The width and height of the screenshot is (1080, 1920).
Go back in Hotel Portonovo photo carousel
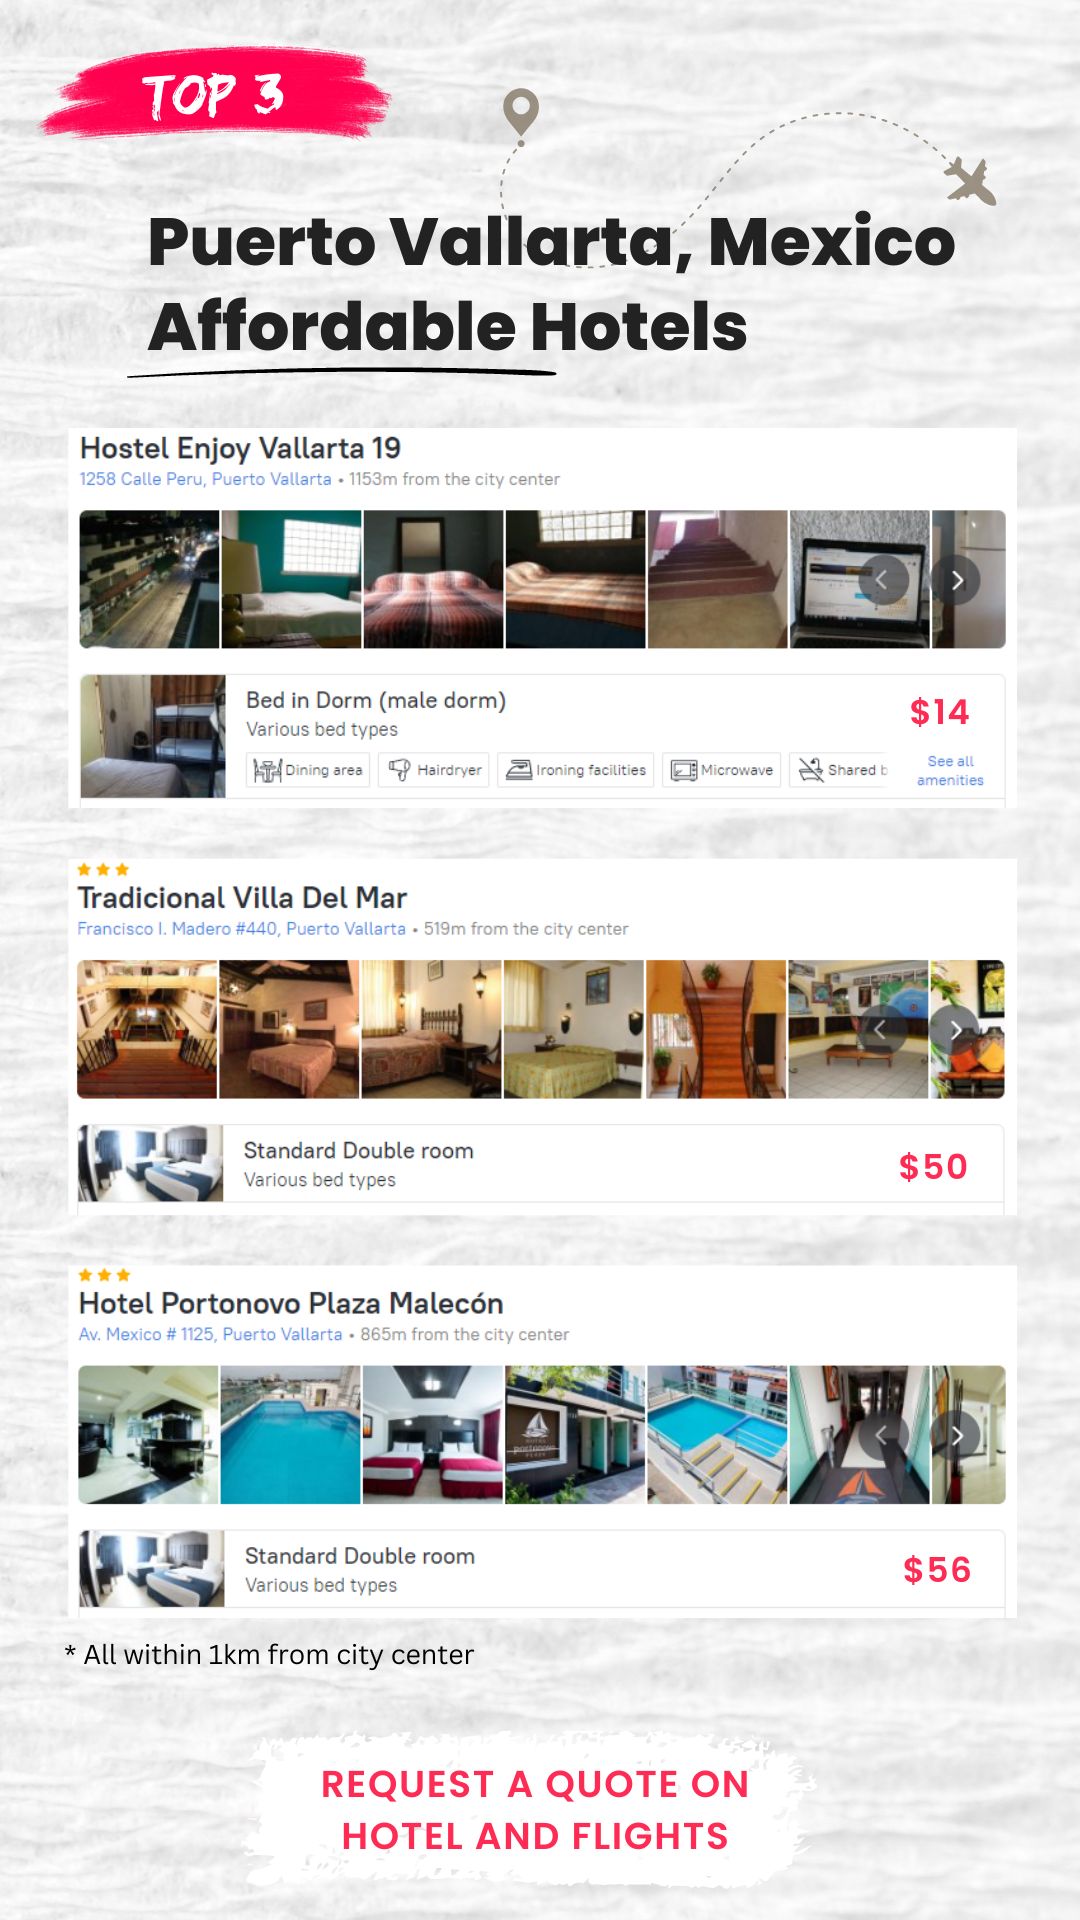pos(883,1436)
